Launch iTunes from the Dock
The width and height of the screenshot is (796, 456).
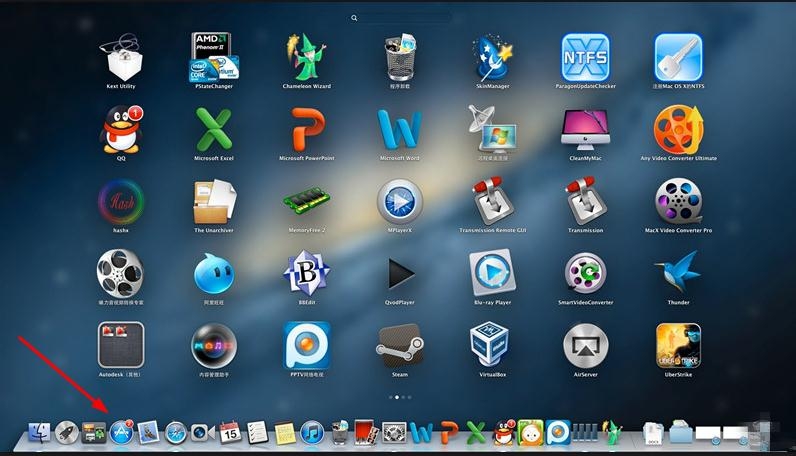312,433
